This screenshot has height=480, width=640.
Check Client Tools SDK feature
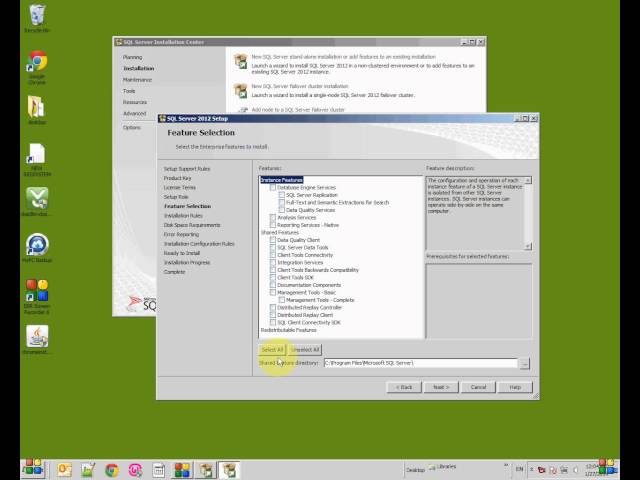[x=273, y=278]
